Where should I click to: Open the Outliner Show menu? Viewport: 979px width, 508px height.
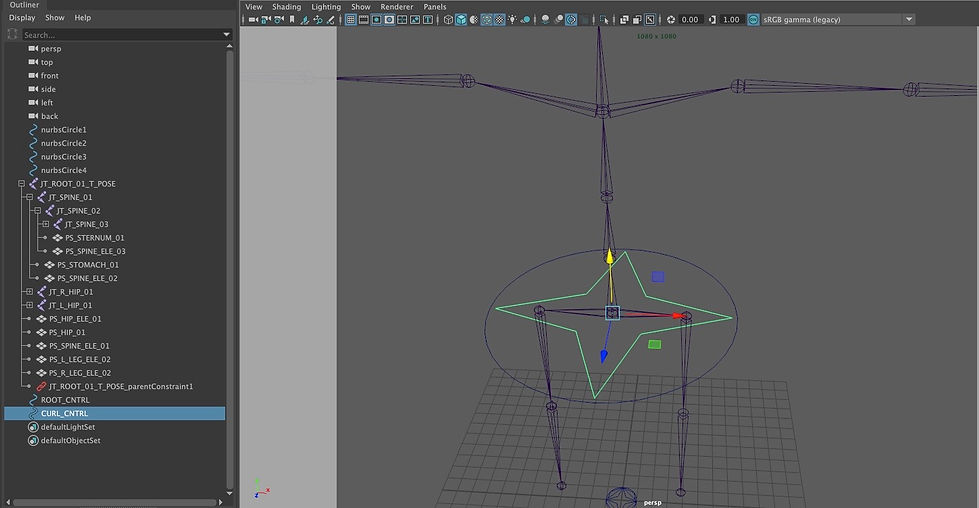pos(54,17)
